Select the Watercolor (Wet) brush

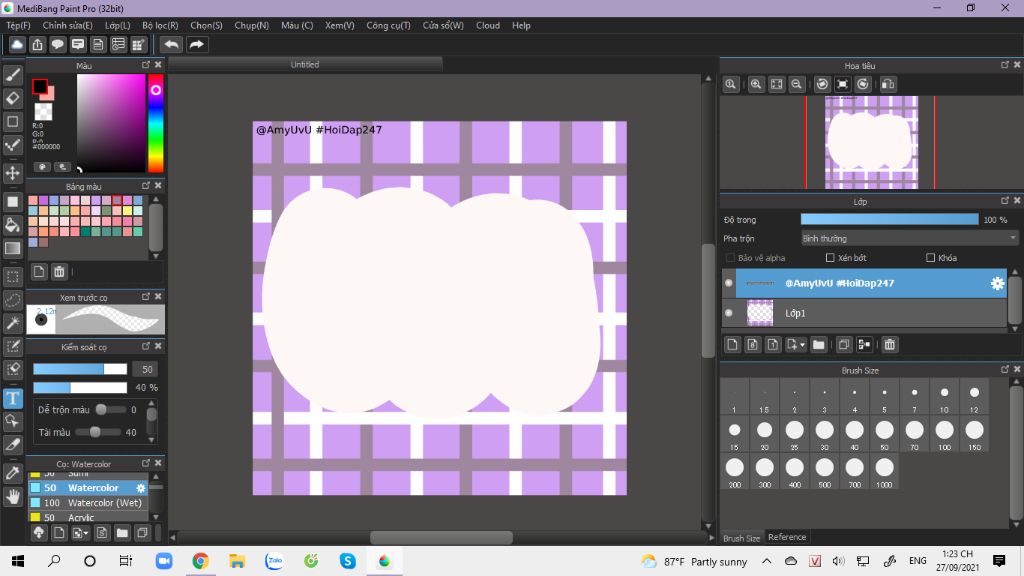click(104, 503)
